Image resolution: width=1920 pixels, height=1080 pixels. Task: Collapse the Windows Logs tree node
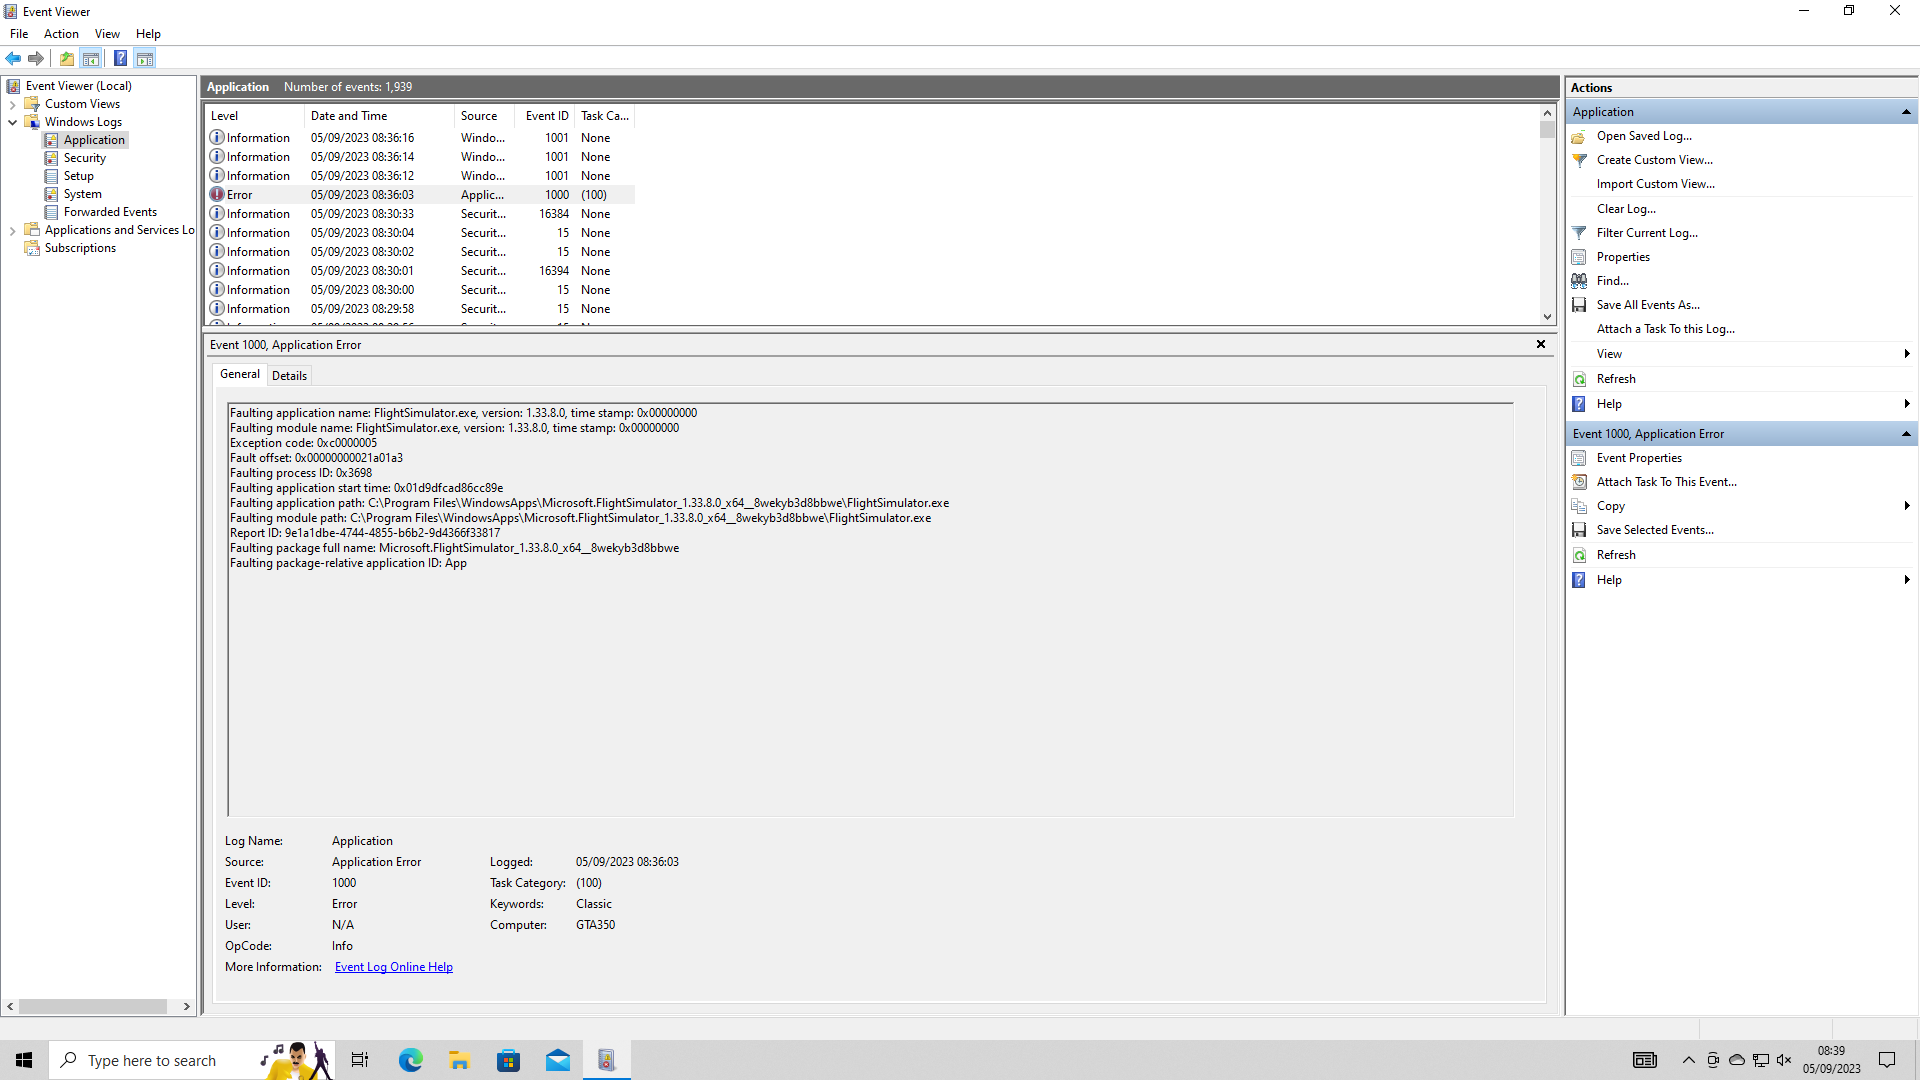click(x=12, y=122)
